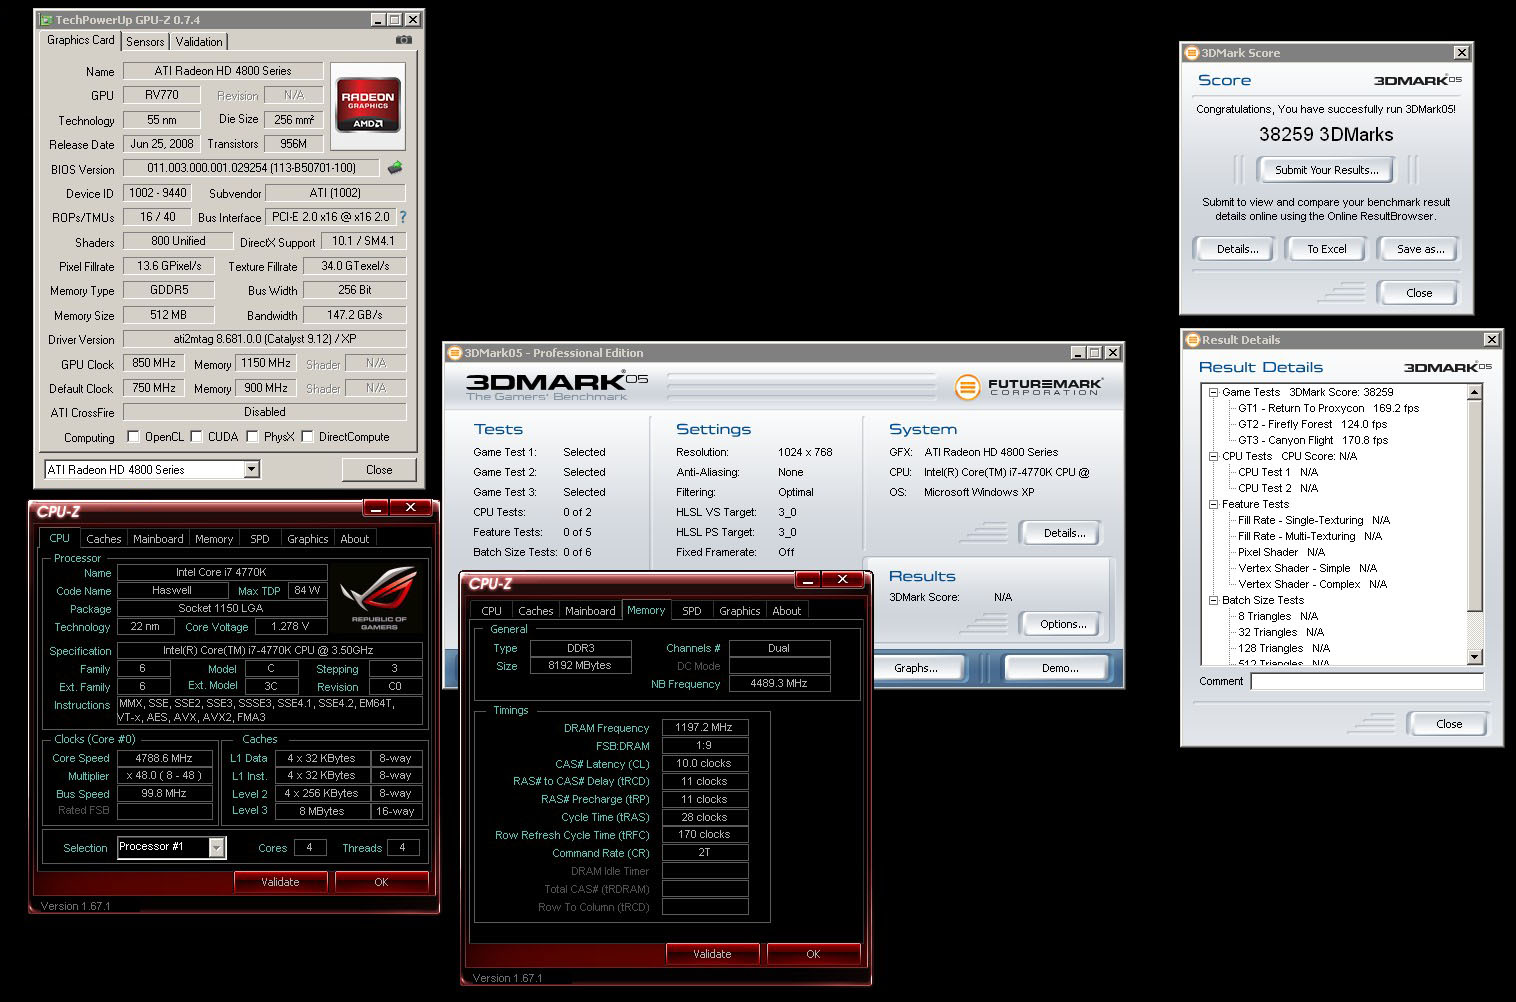This screenshot has width=1516, height=1002.
Task: Open the Graphics Card tab in GPU-Z
Action: click(x=81, y=40)
